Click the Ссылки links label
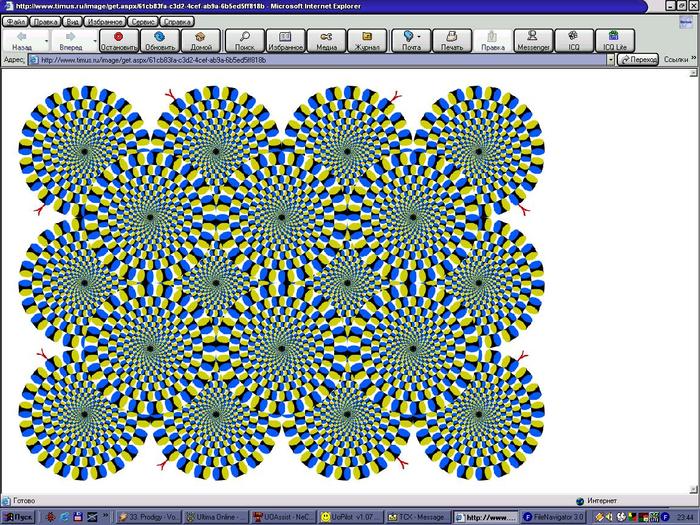 click(x=675, y=59)
